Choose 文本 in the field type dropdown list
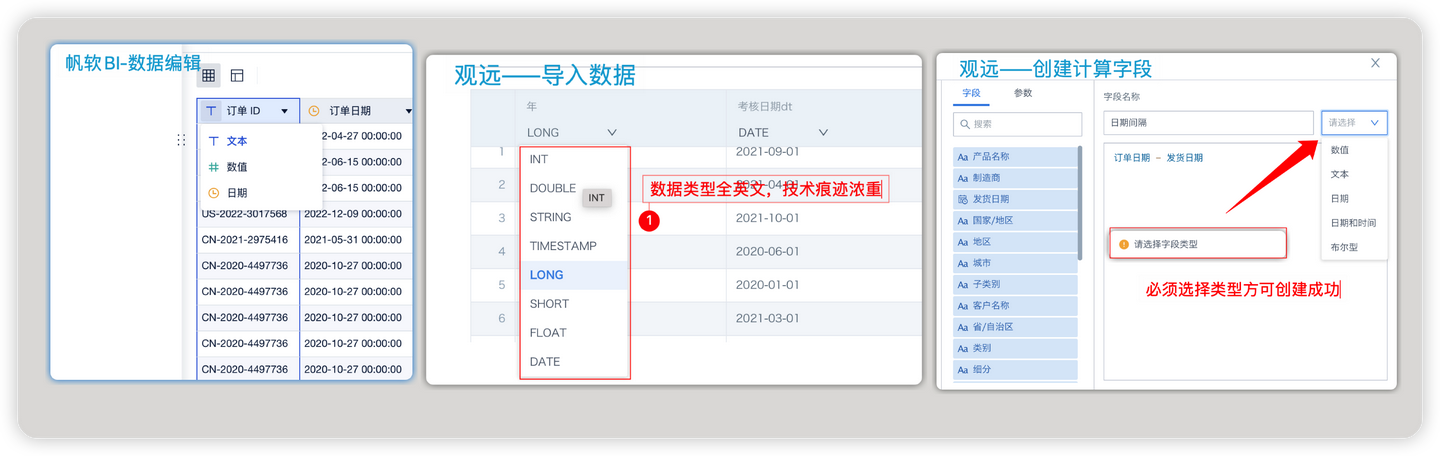Screen dimensions: 1440x456 (x=1354, y=174)
